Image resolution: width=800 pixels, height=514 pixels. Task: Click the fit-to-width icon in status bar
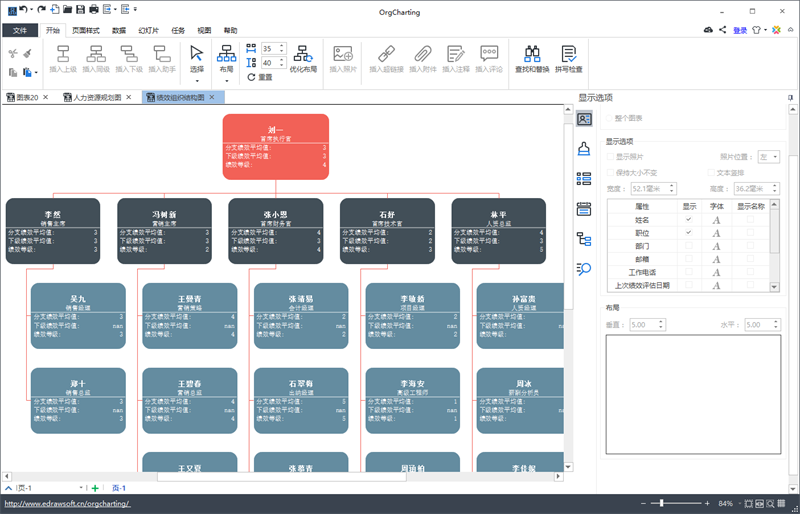pyautogui.click(x=759, y=504)
